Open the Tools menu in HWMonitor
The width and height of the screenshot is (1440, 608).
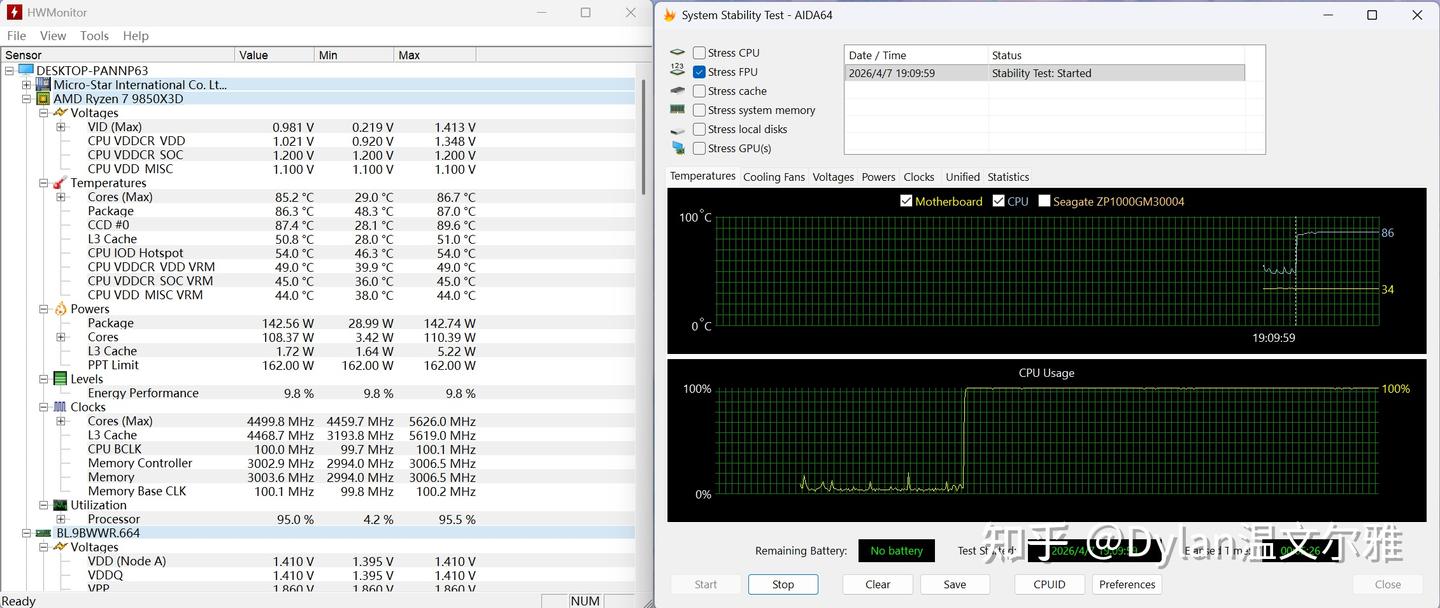click(x=94, y=36)
